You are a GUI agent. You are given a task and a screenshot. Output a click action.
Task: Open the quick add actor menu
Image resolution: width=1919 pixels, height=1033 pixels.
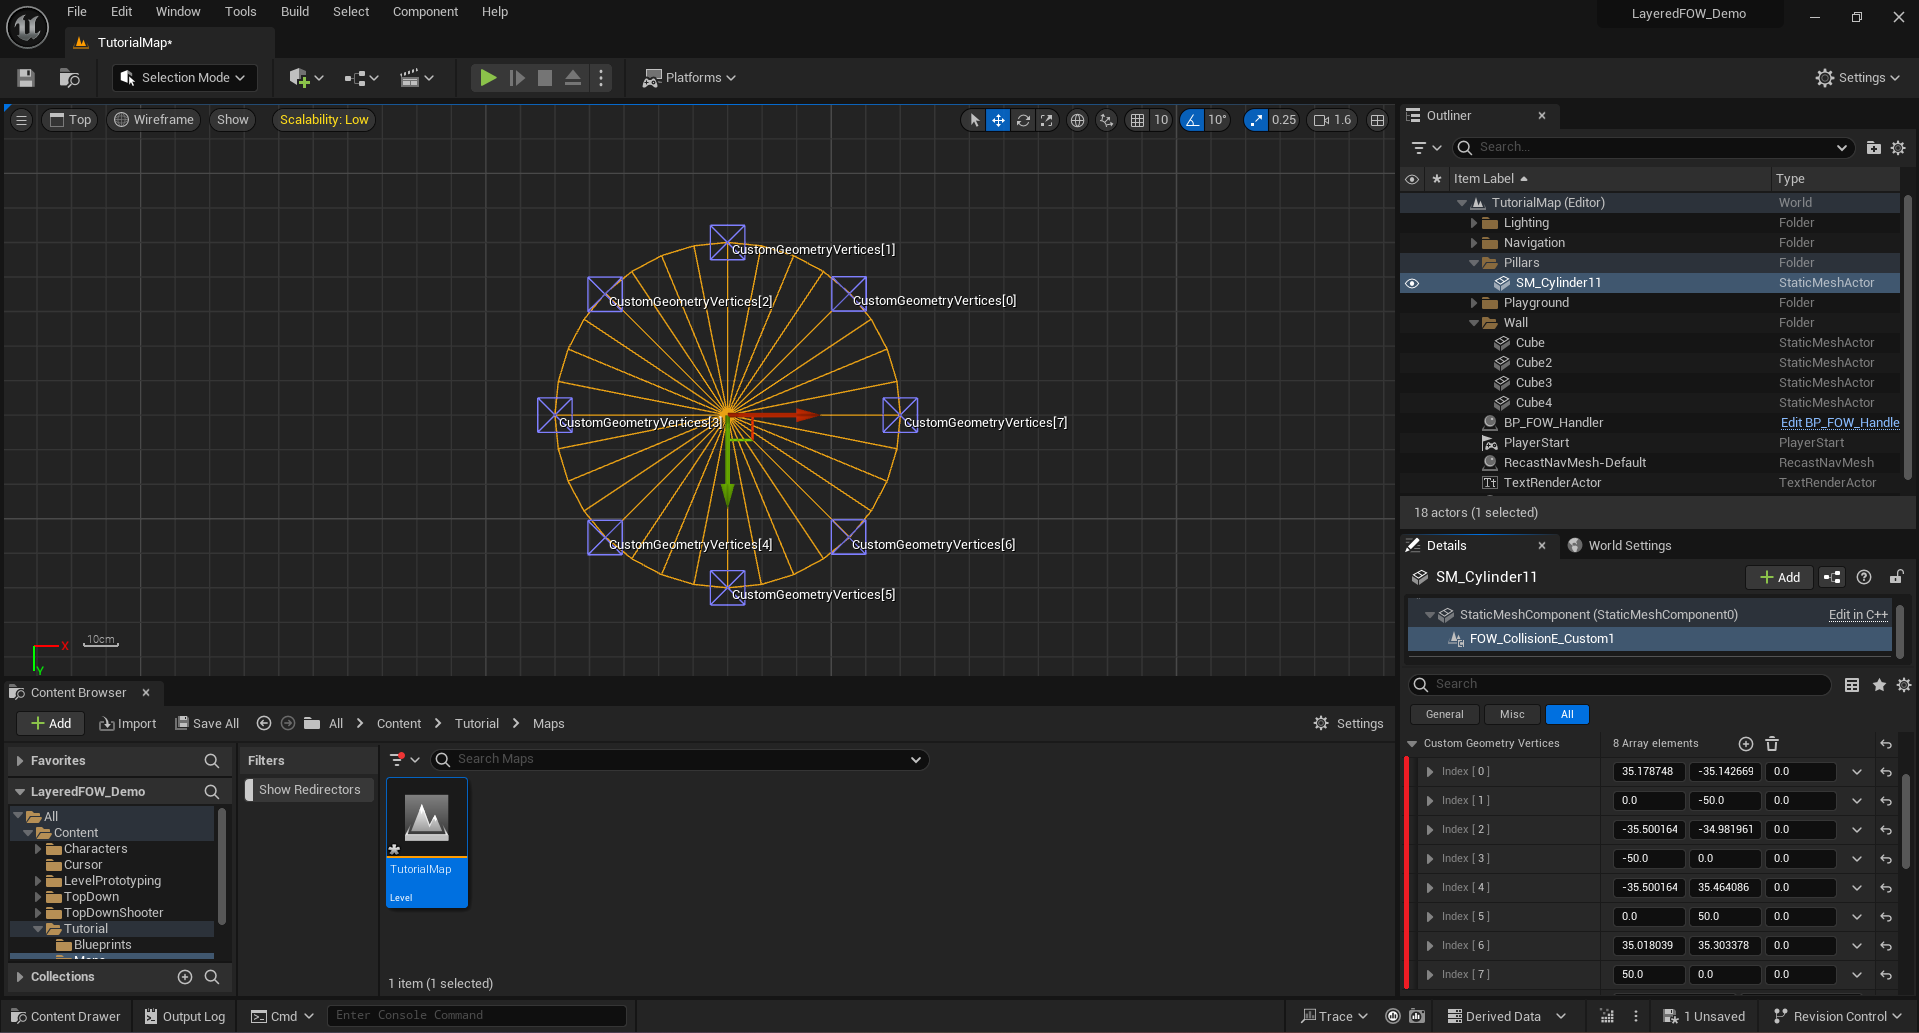coord(306,78)
